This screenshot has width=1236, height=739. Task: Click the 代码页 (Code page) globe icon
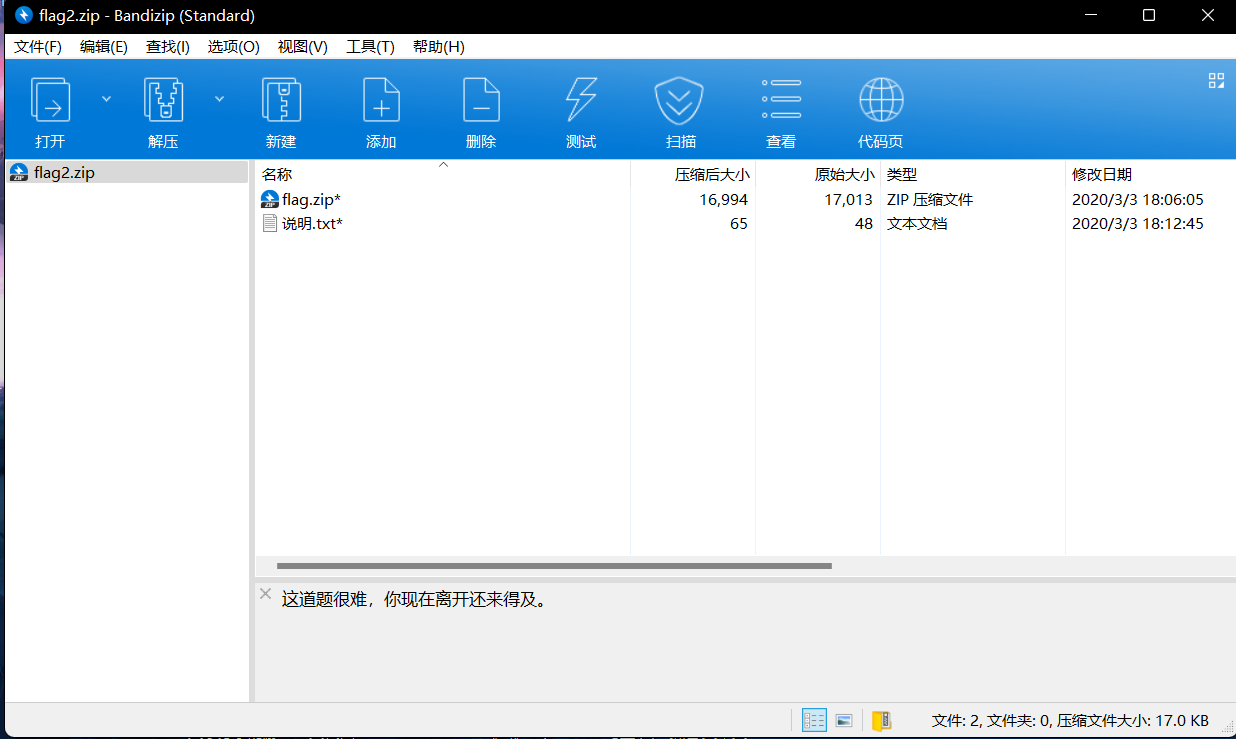click(x=881, y=100)
